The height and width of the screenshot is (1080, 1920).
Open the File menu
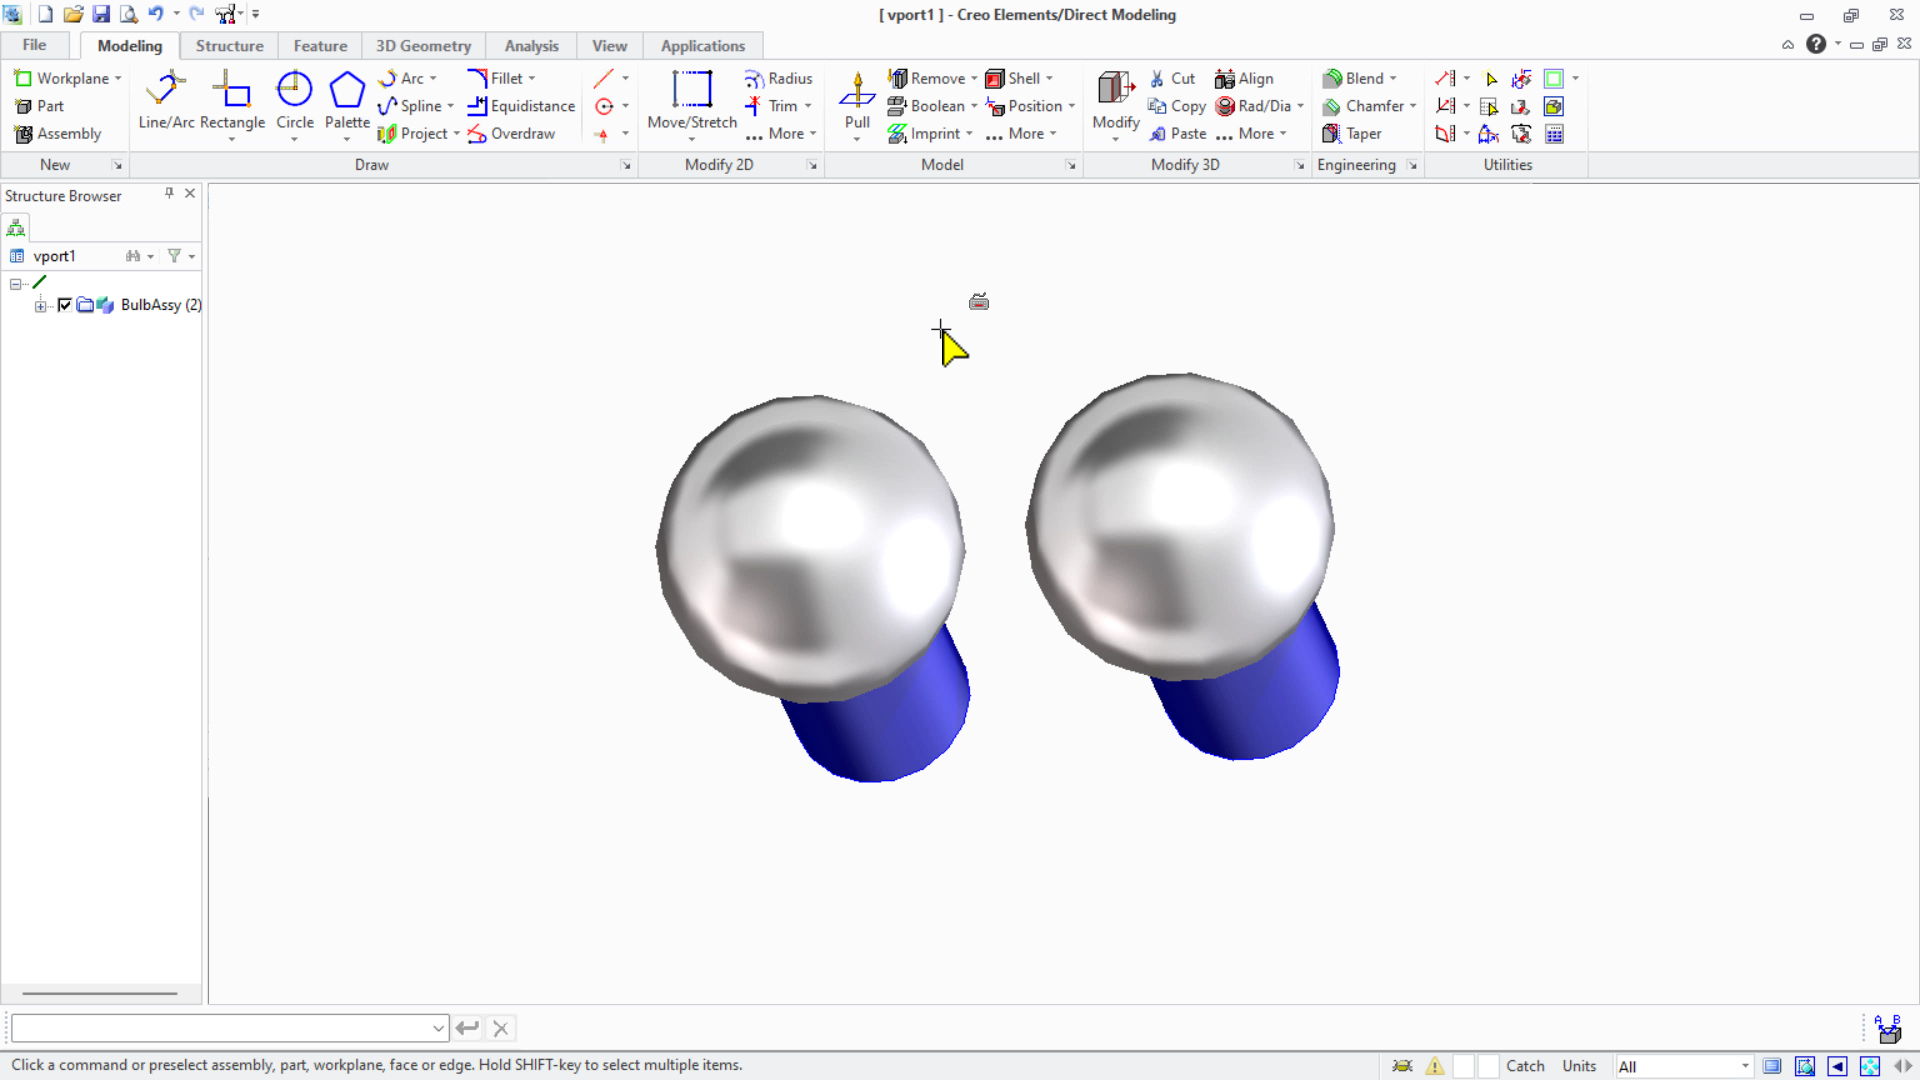(34, 45)
